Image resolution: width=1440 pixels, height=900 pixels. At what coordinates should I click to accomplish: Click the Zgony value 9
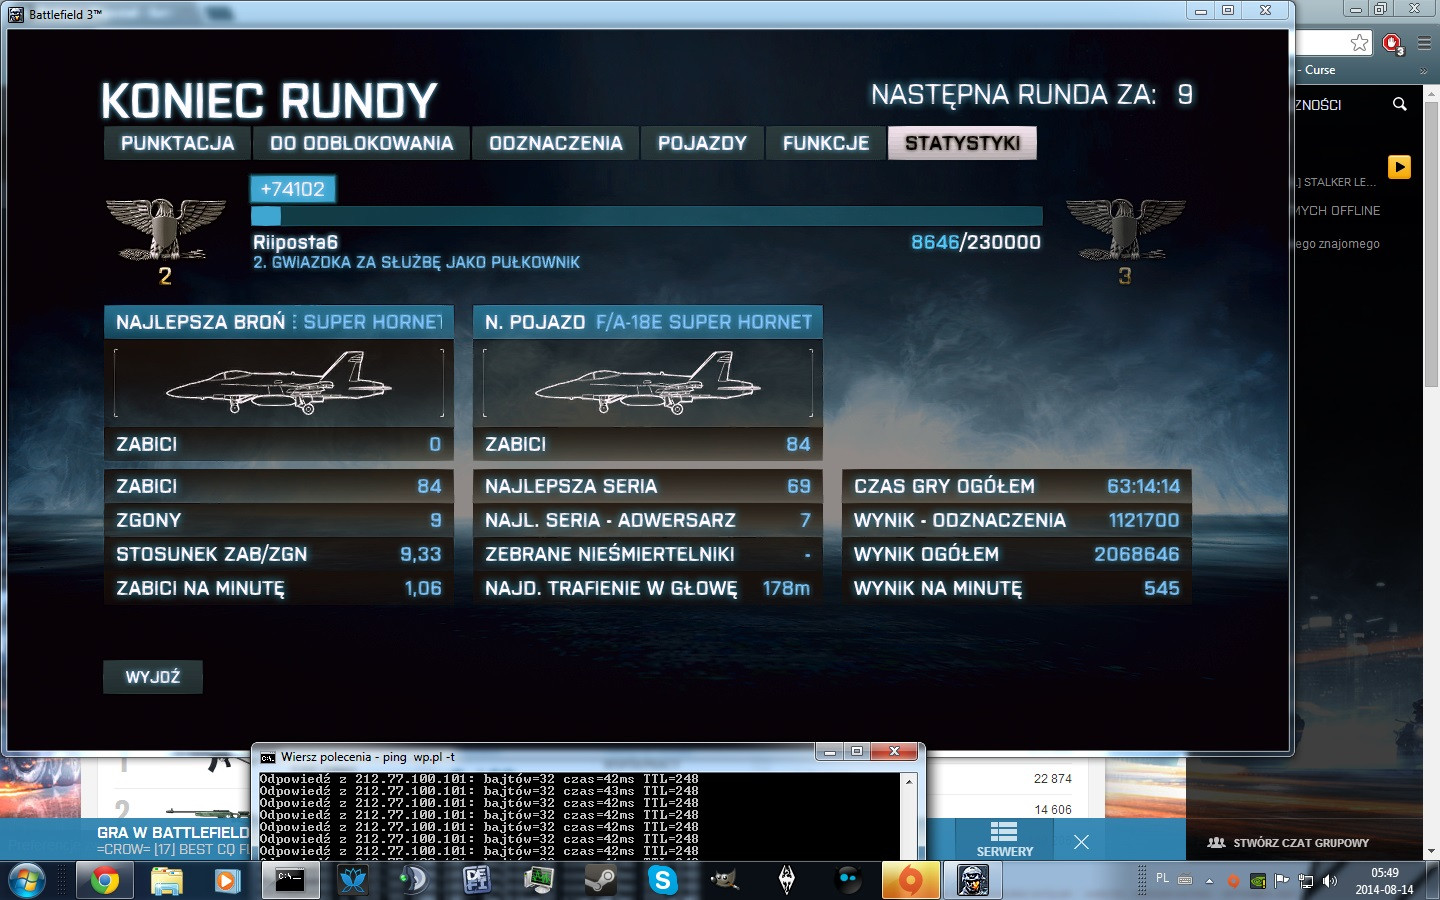click(436, 520)
